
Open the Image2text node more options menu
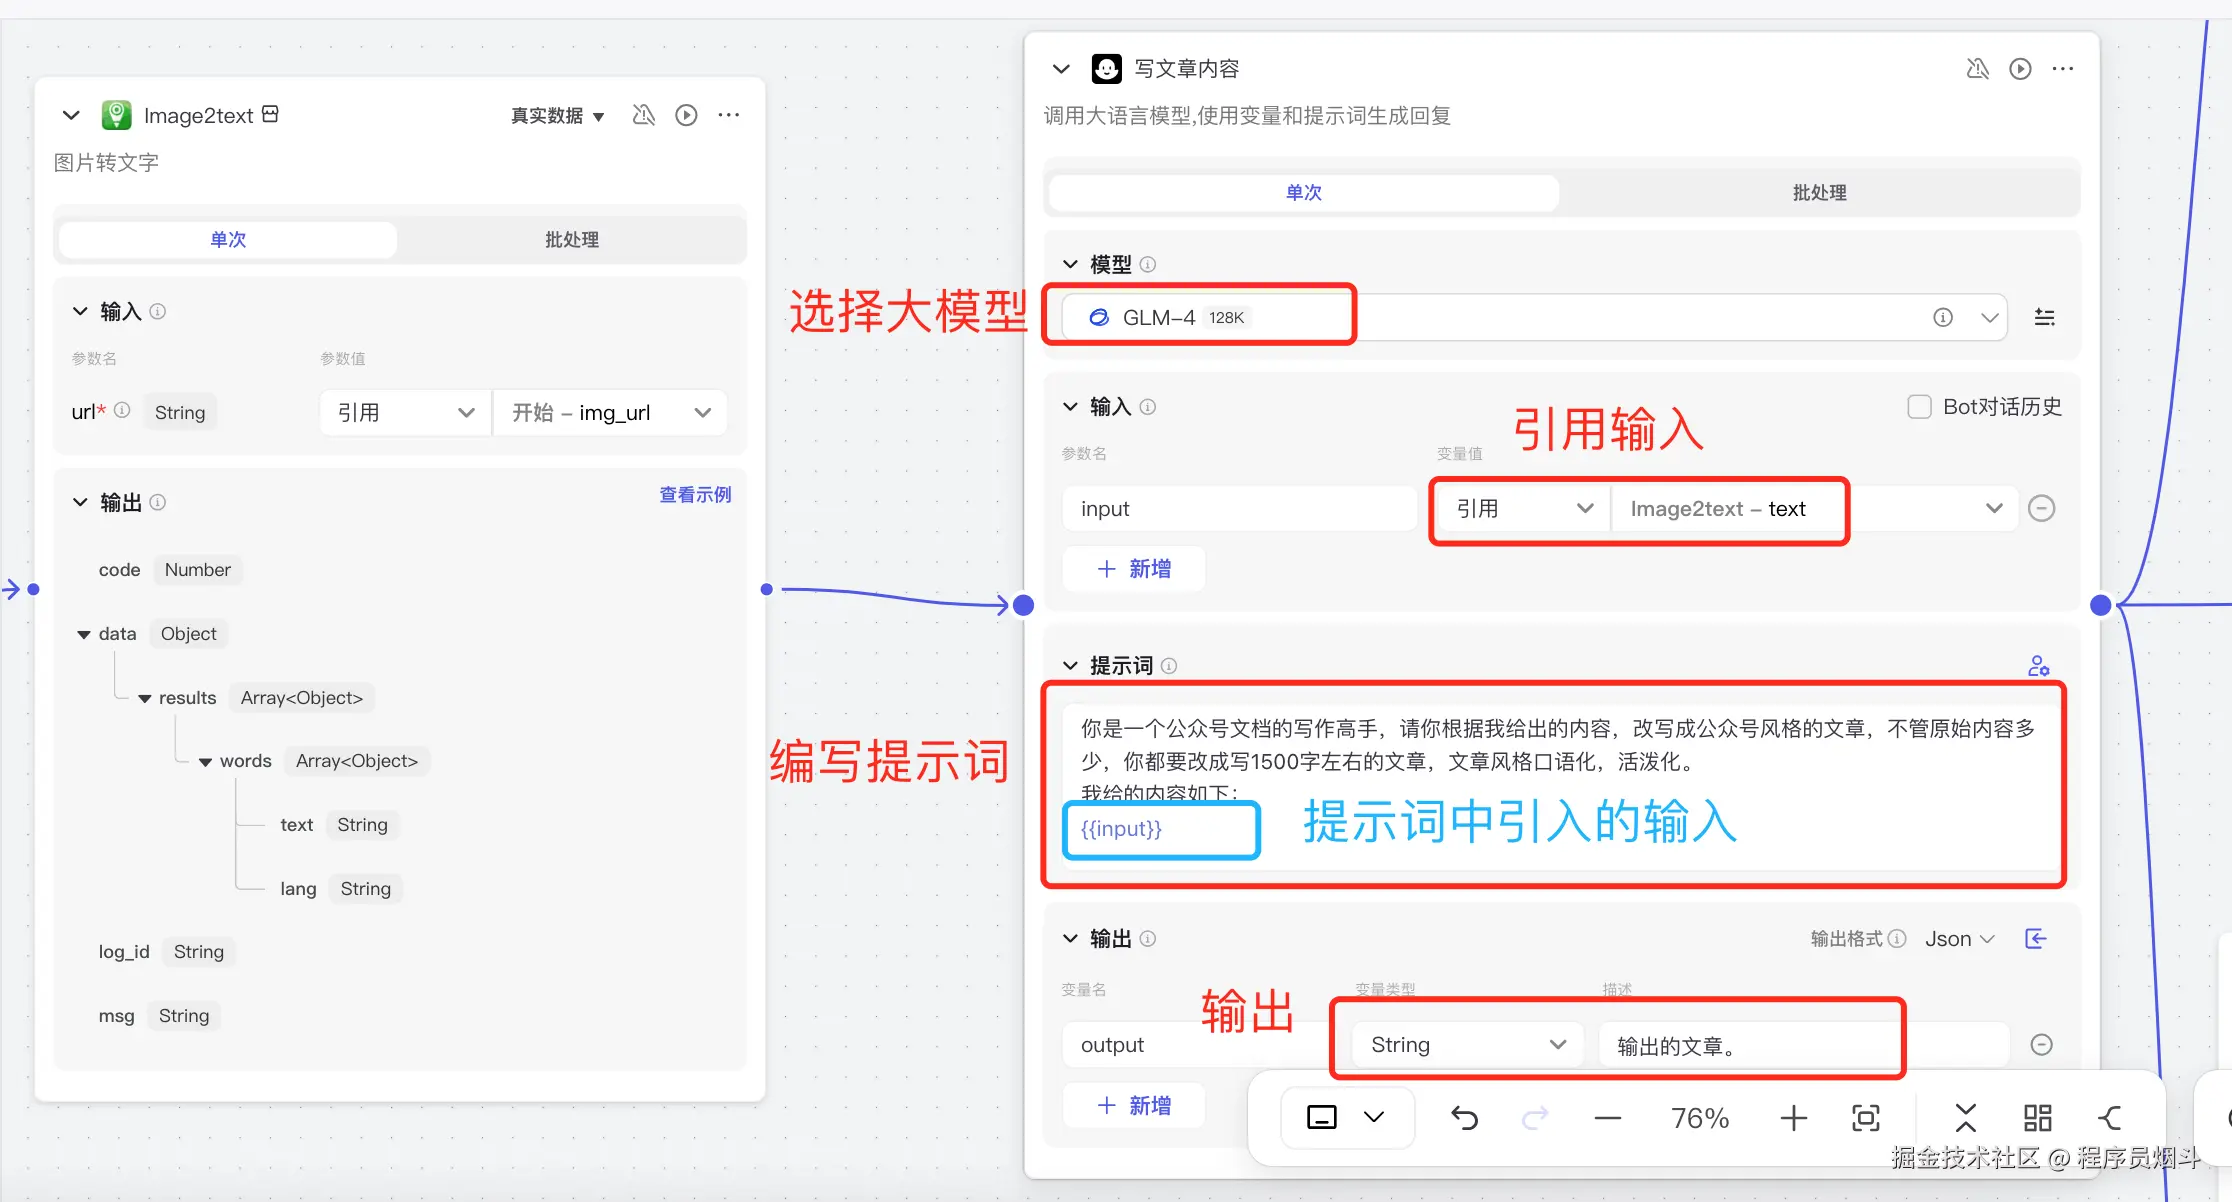tap(729, 115)
